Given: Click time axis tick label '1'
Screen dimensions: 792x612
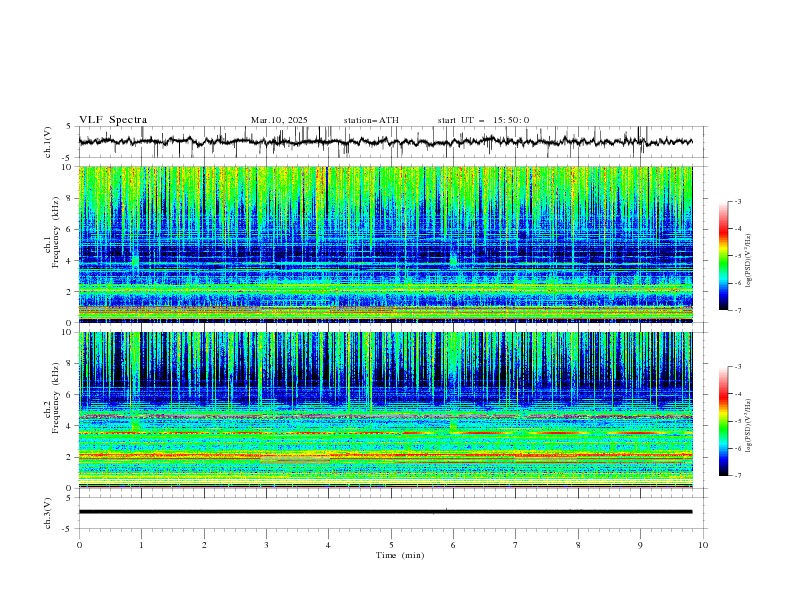Looking at the screenshot, I should pos(141,545).
